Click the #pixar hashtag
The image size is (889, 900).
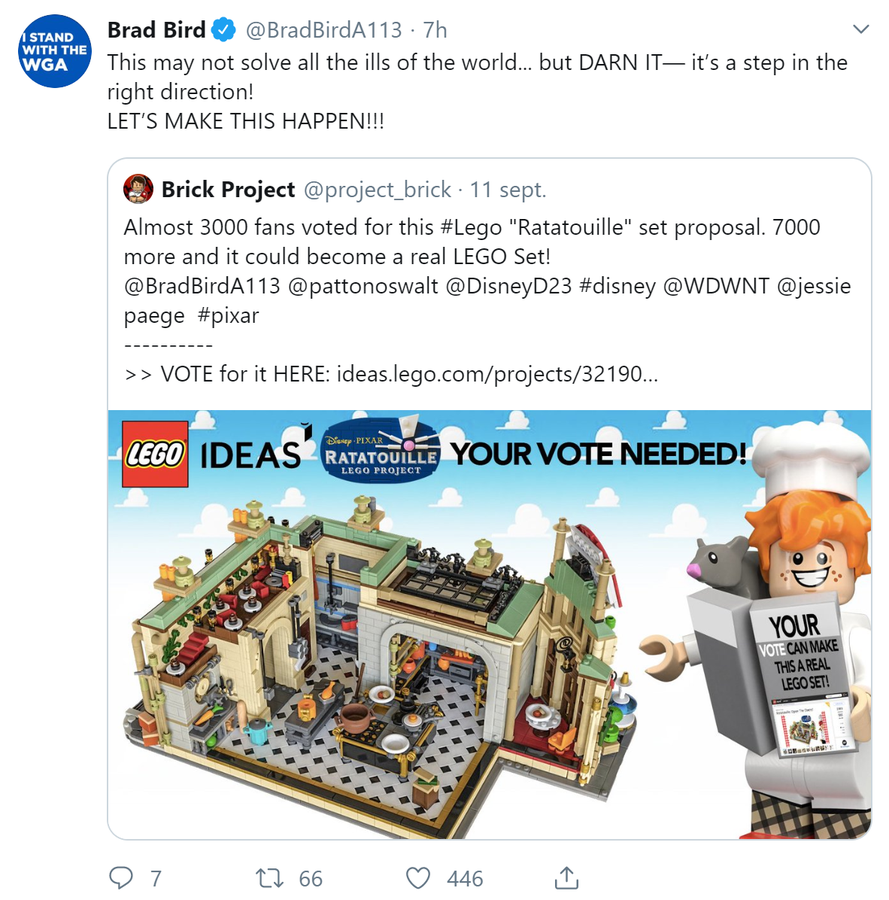228,316
